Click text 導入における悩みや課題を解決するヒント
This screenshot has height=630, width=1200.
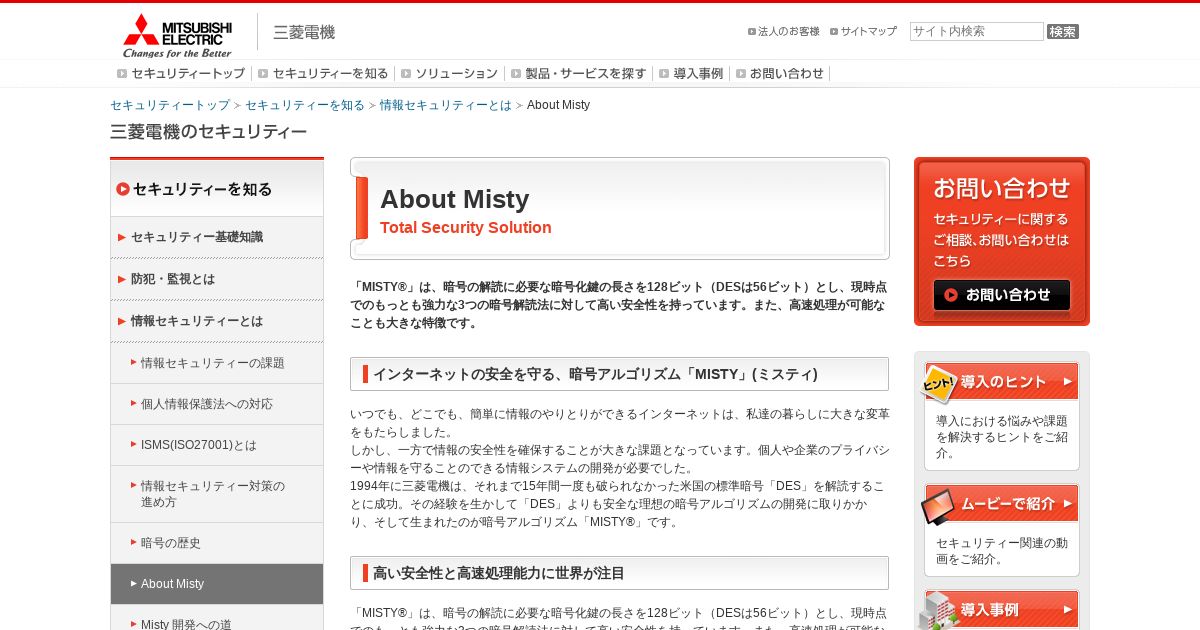pos(1002,437)
